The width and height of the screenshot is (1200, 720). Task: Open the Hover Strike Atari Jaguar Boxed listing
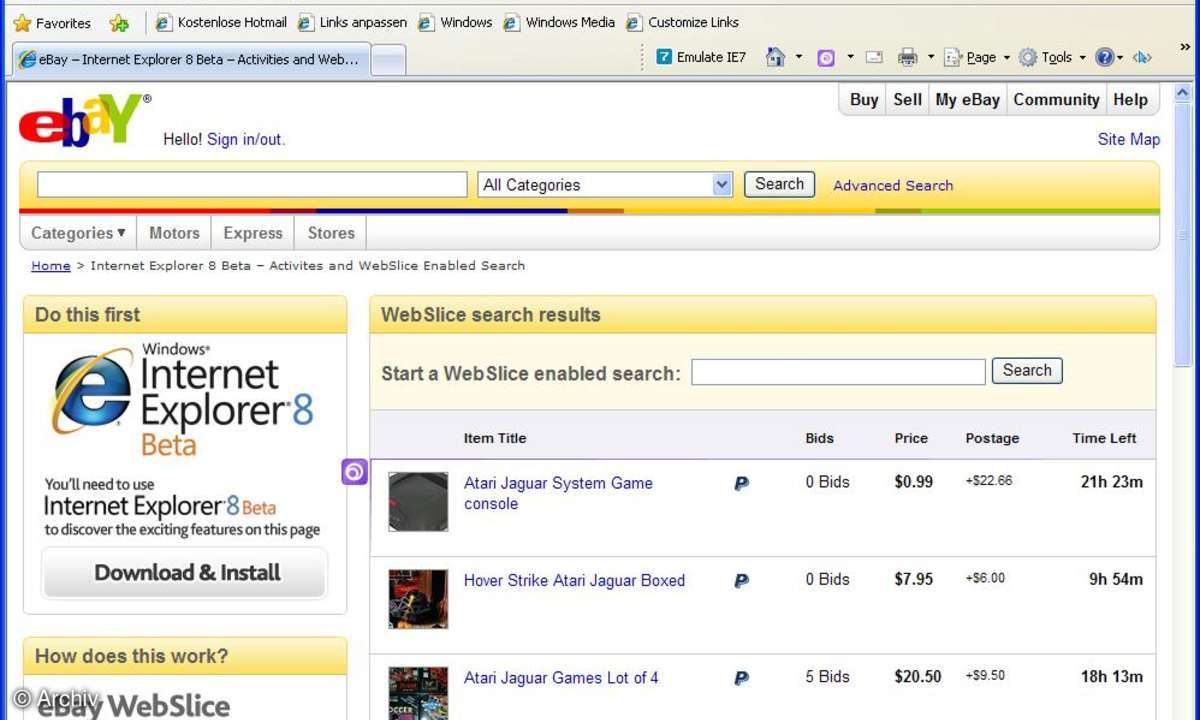click(574, 580)
